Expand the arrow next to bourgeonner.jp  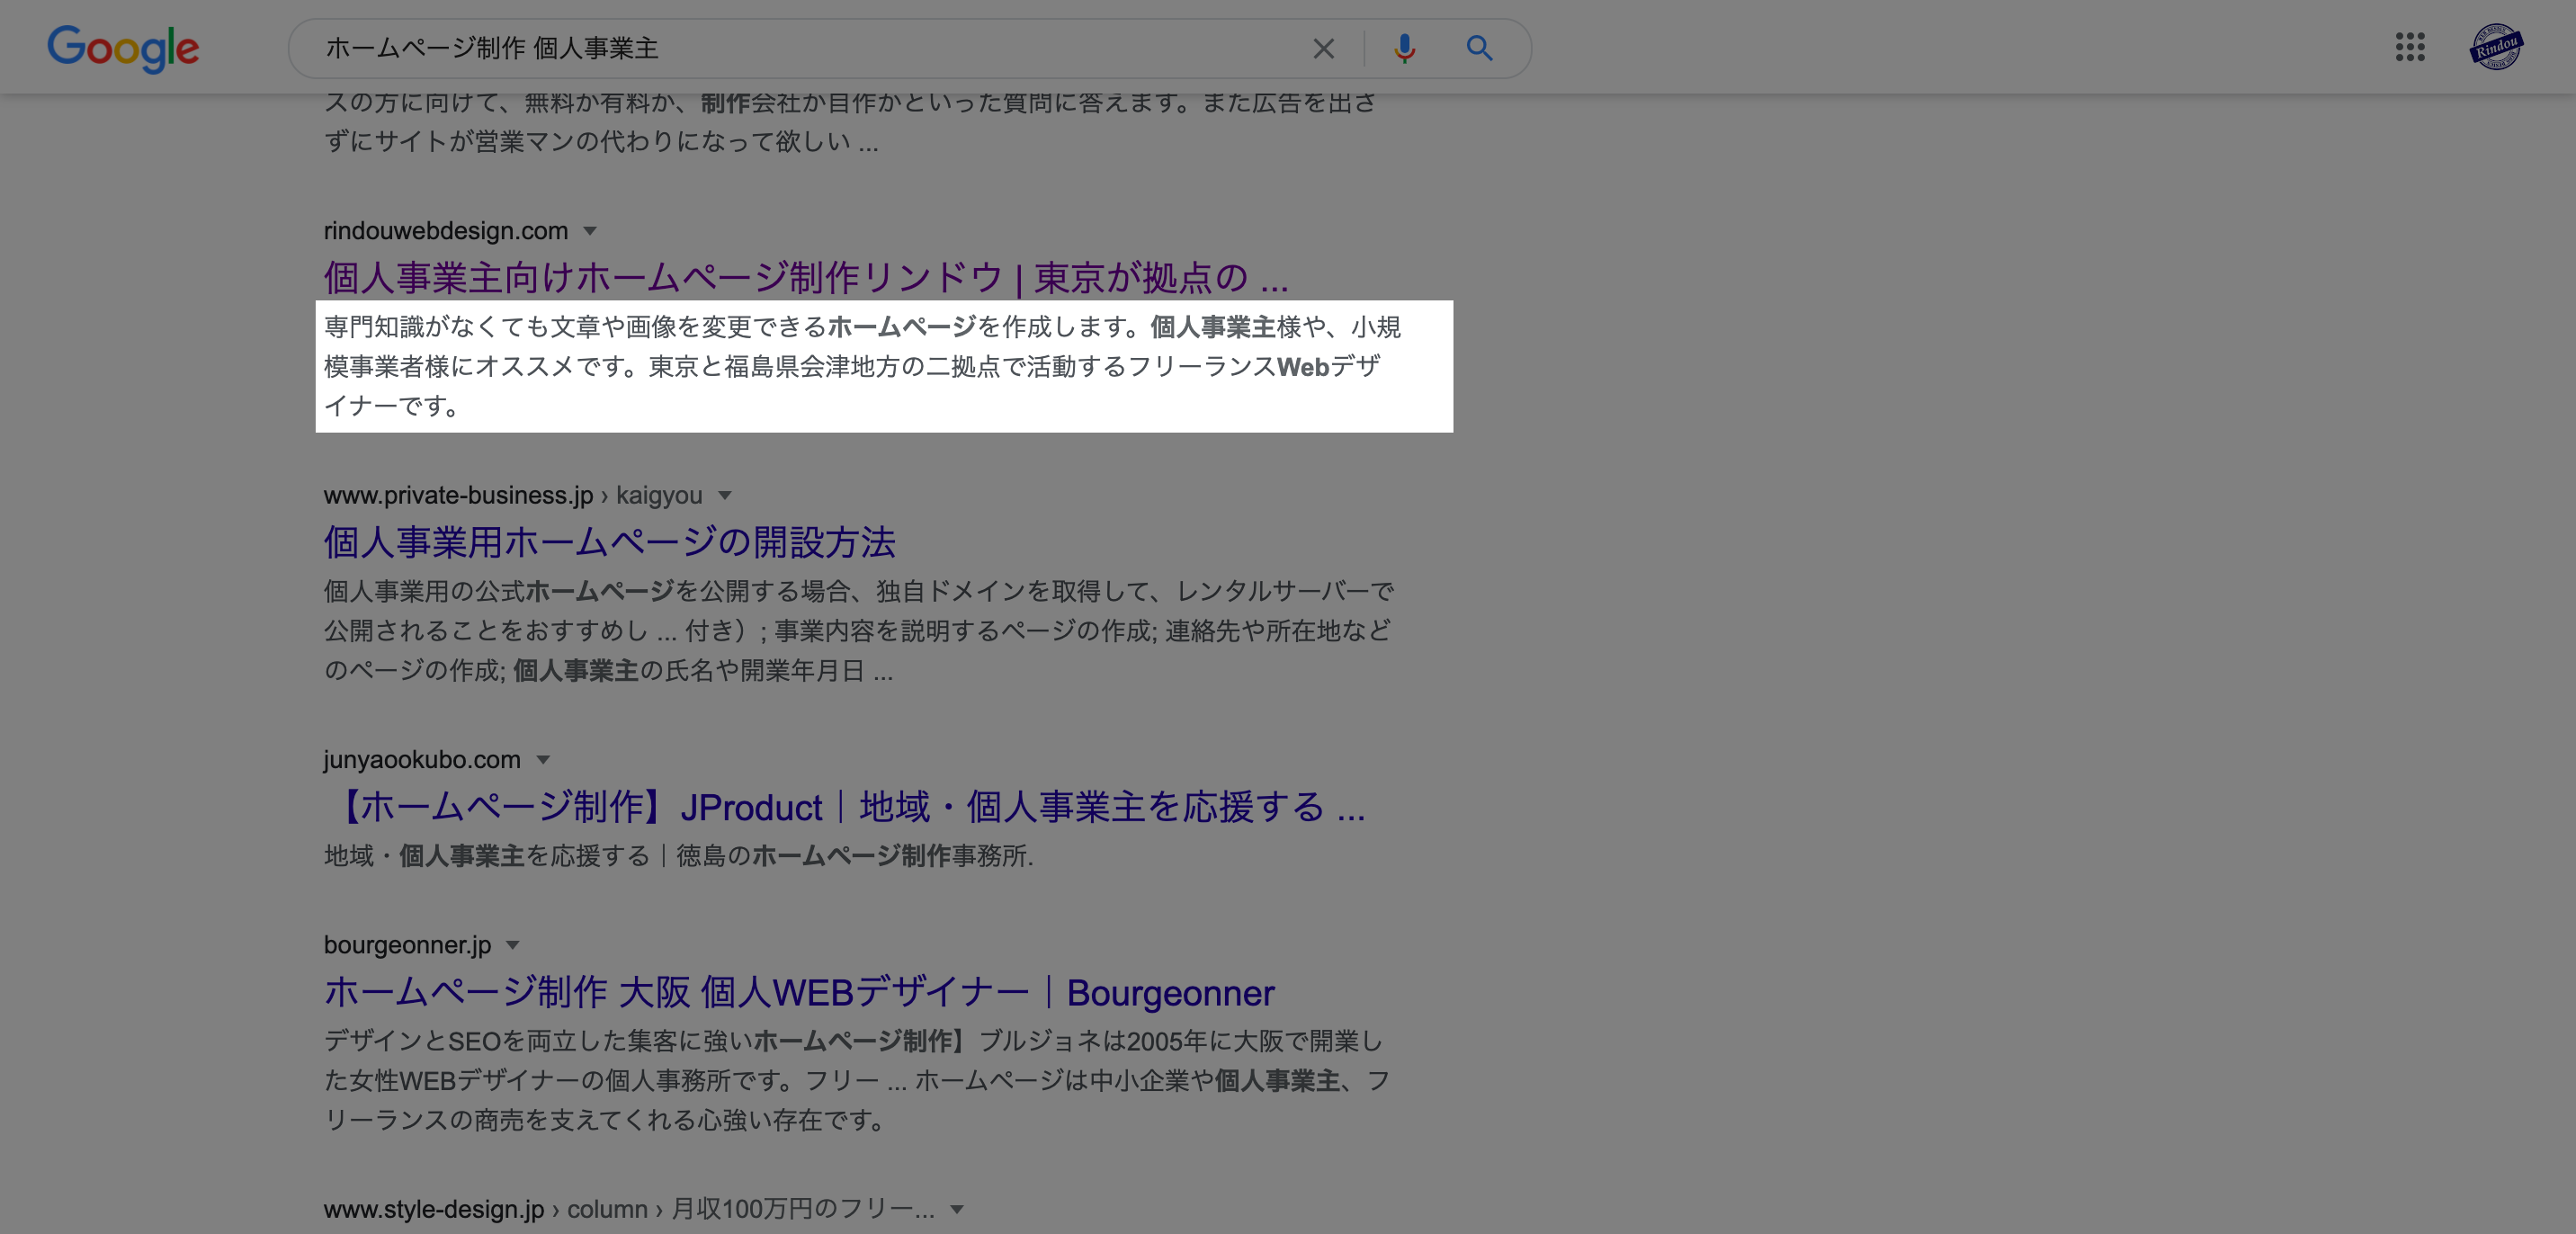pos(513,945)
